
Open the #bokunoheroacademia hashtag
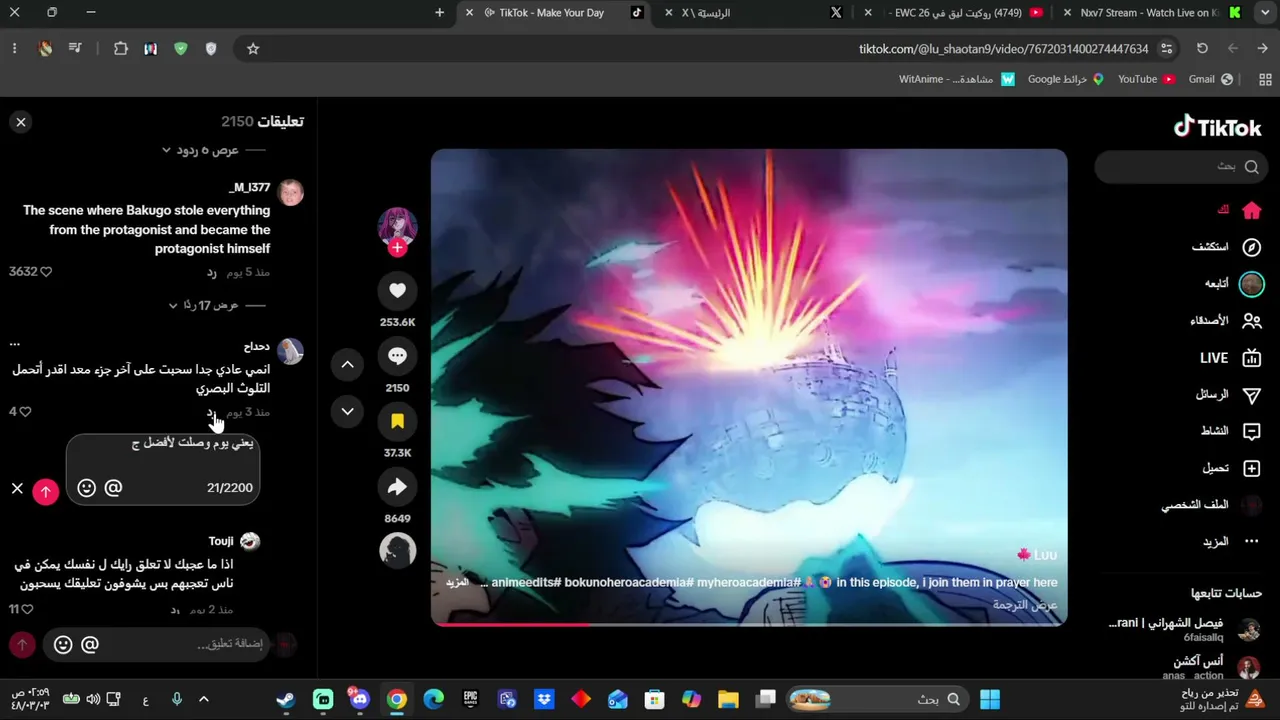tap(628, 582)
